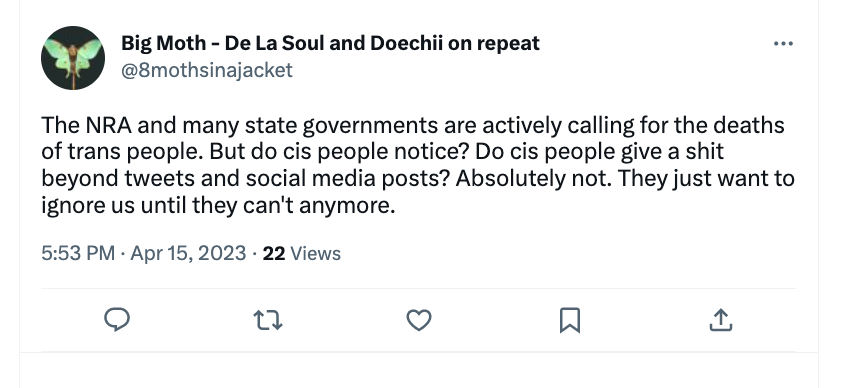Screen dimensions: 846x388
Task: Click the bold number 22 in views
Action: (274, 253)
